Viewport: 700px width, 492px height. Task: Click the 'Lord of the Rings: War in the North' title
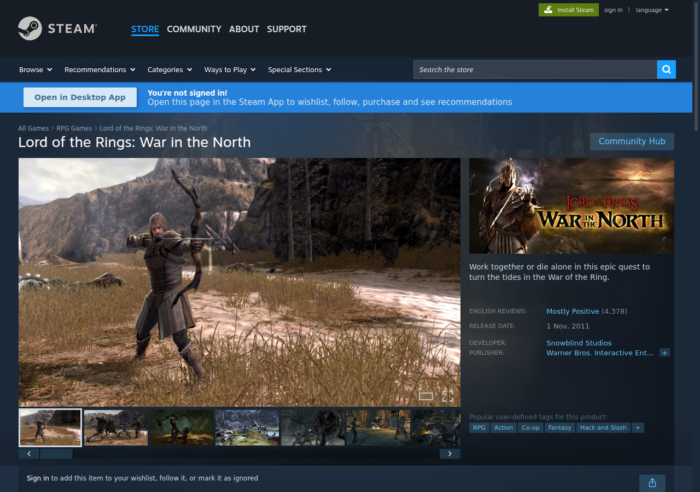(x=134, y=142)
